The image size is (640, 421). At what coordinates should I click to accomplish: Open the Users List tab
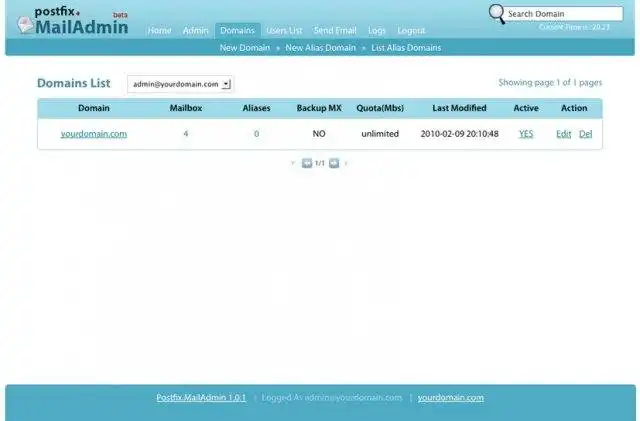(x=284, y=31)
